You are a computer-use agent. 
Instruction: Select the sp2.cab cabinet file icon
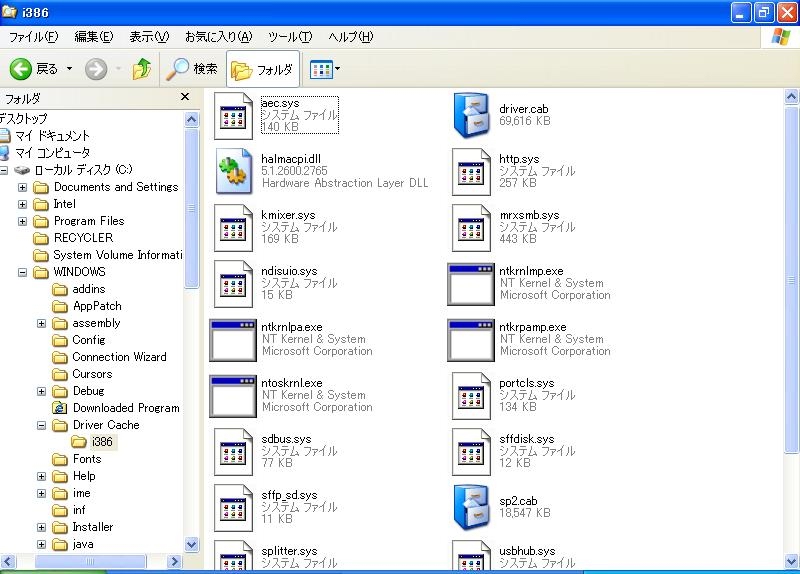tap(470, 507)
